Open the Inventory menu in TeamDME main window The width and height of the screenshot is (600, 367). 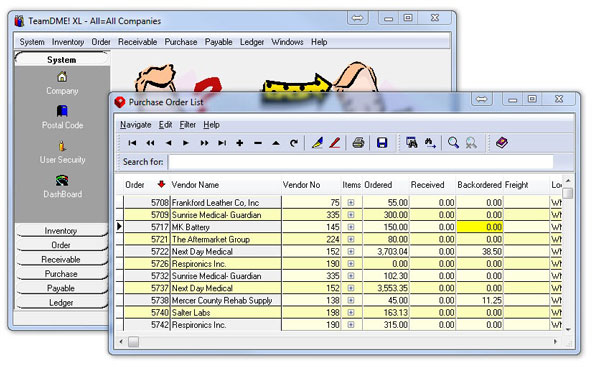(68, 42)
